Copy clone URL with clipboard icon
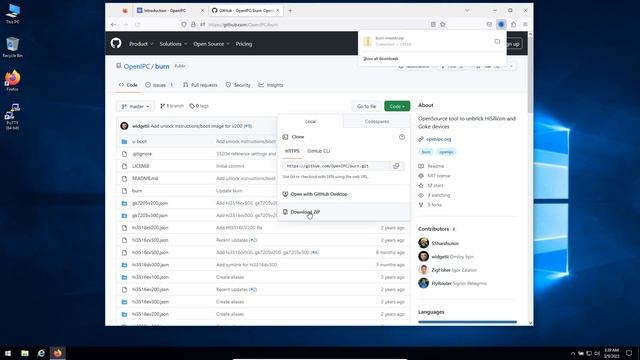This screenshot has height=360, width=640. [x=396, y=166]
